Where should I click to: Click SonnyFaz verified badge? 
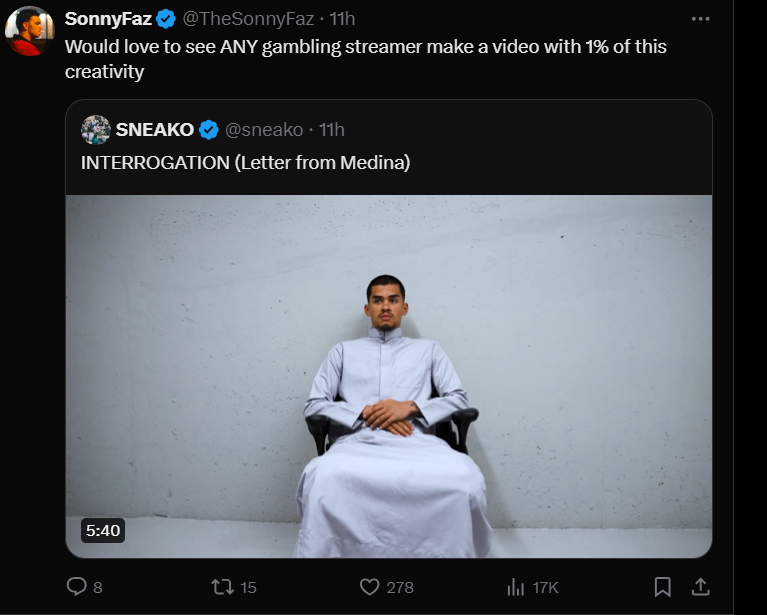tap(166, 19)
